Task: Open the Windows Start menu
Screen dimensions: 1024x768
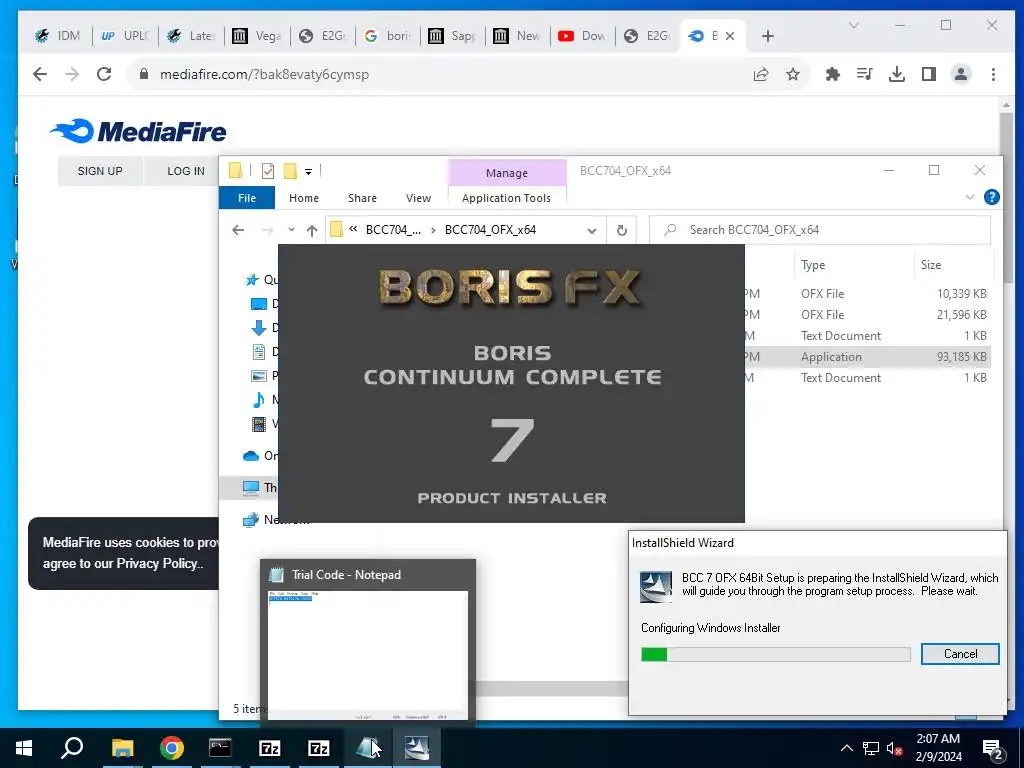Action: click(x=24, y=748)
